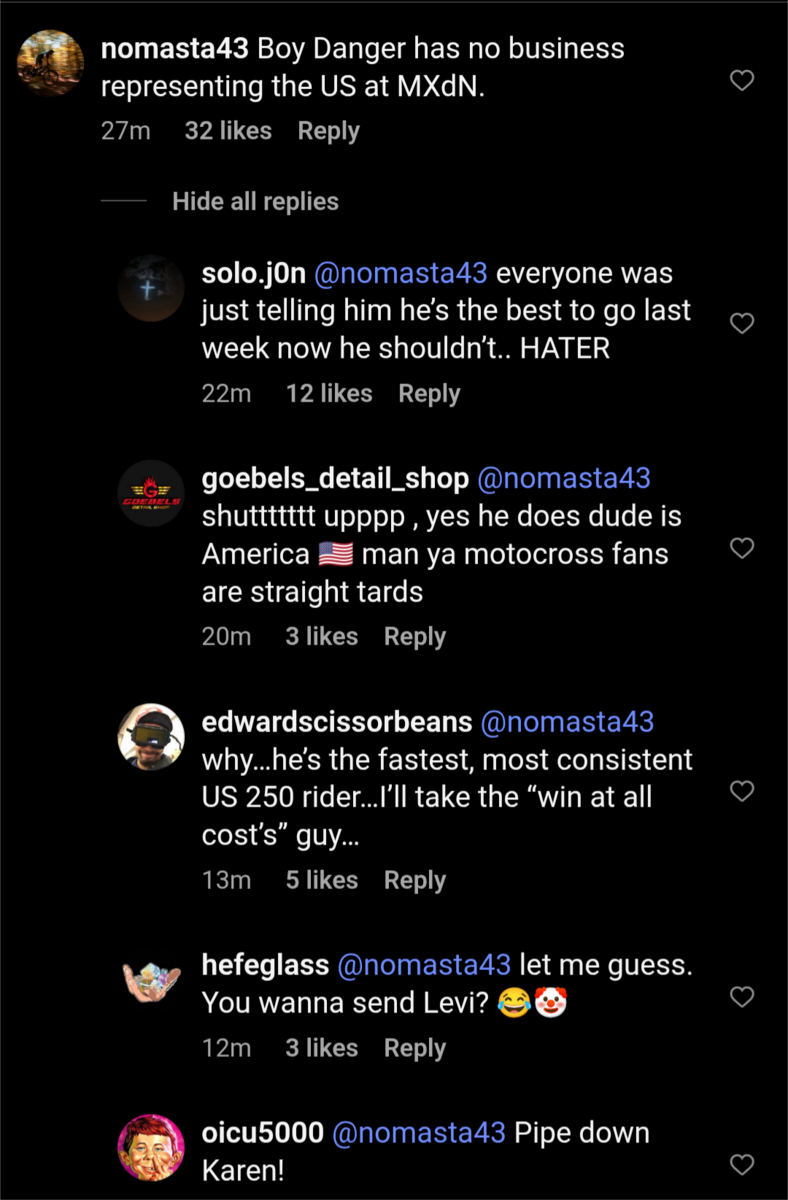Reply to edwardscissorbeans' comment
The width and height of the screenshot is (788, 1200).
pos(414,881)
